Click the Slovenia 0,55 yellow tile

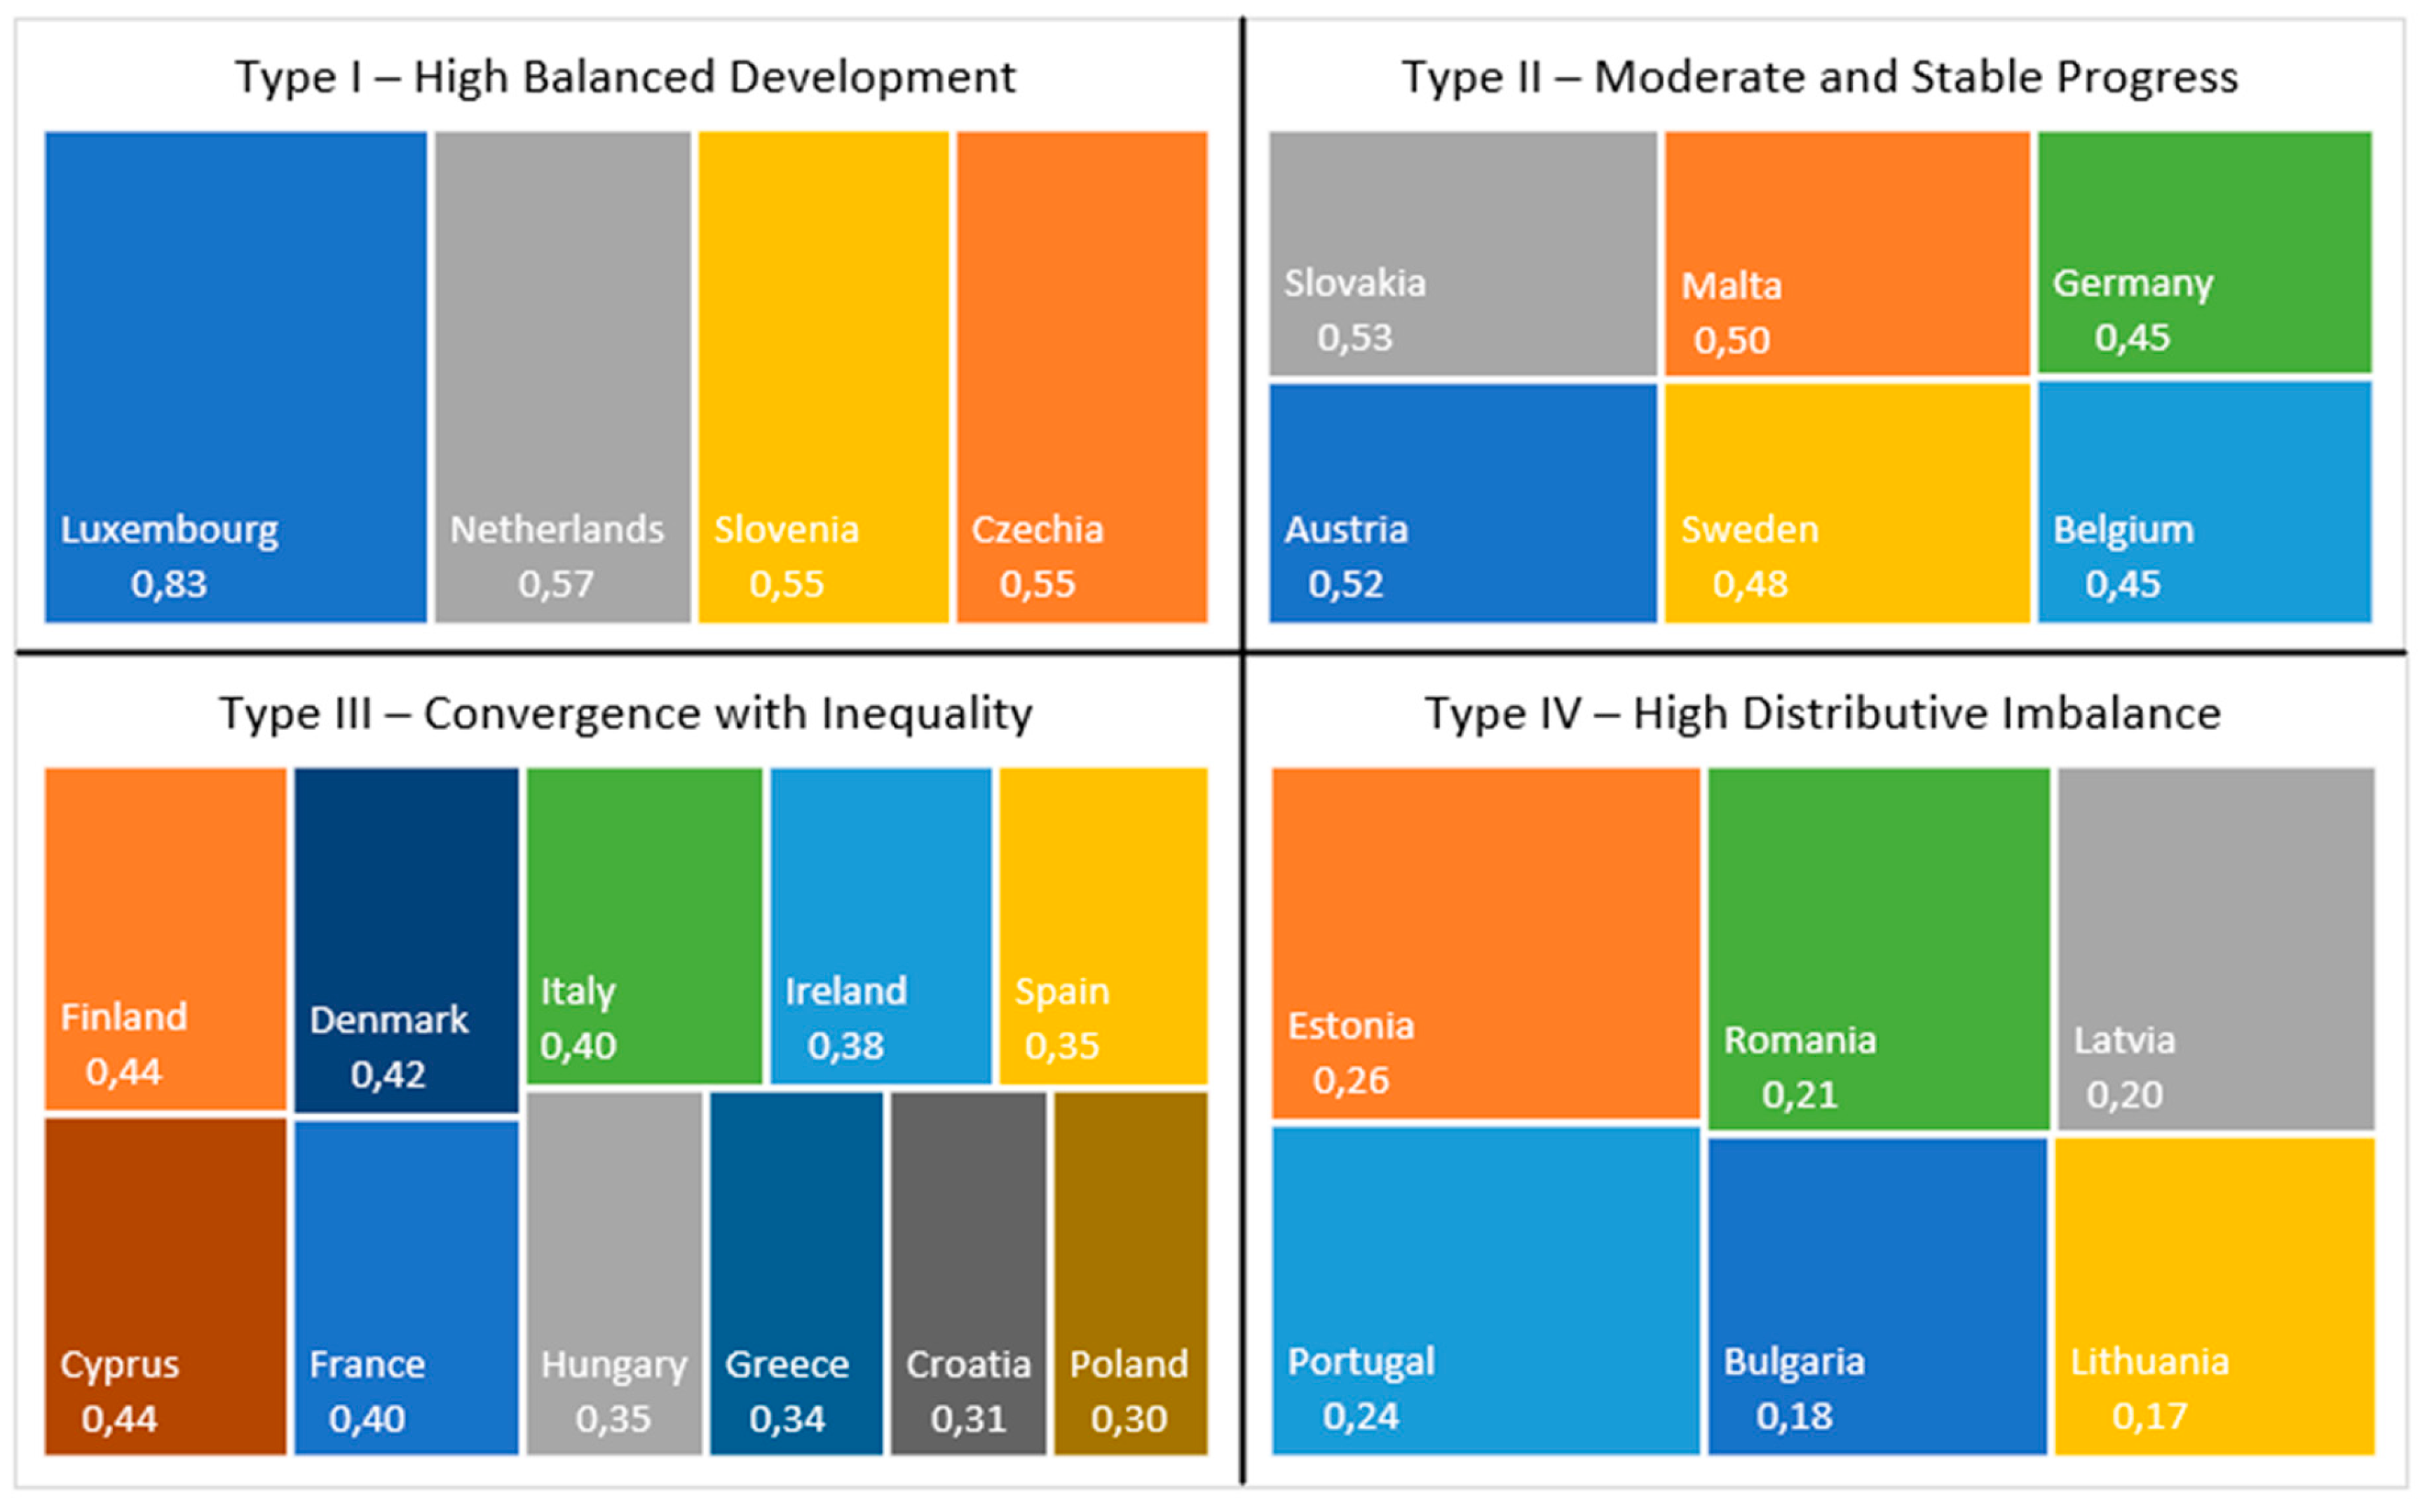(x=823, y=376)
